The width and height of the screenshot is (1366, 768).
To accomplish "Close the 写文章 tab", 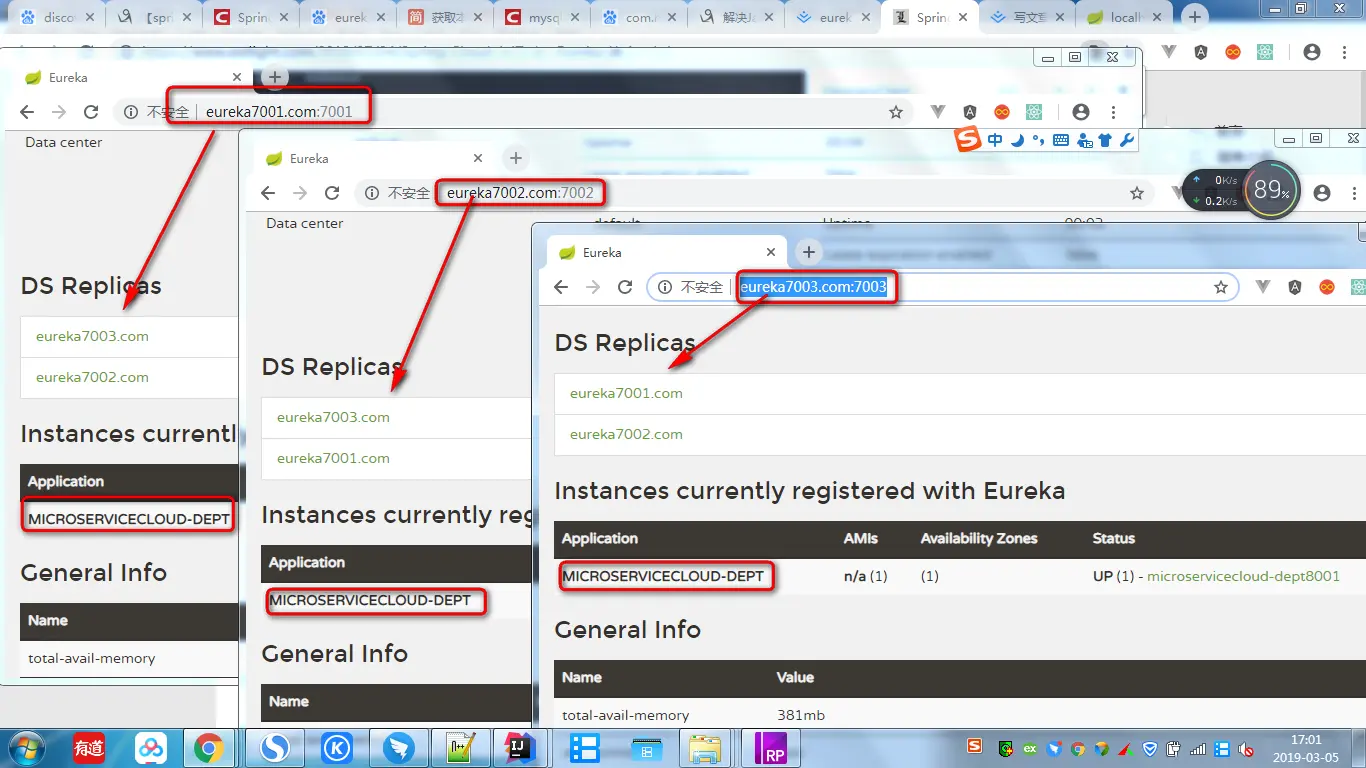I will pos(1060,17).
